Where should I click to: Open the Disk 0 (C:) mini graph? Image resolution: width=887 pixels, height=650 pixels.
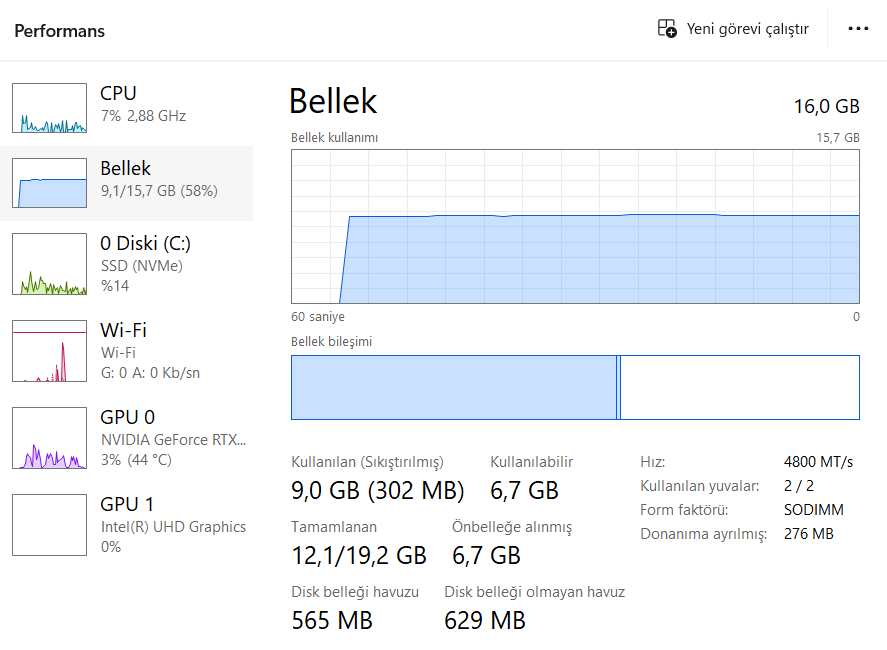(x=49, y=264)
